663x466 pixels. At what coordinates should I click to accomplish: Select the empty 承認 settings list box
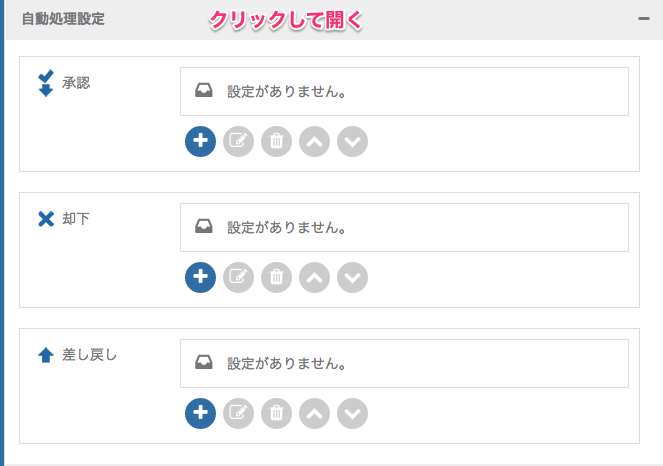[x=404, y=91]
